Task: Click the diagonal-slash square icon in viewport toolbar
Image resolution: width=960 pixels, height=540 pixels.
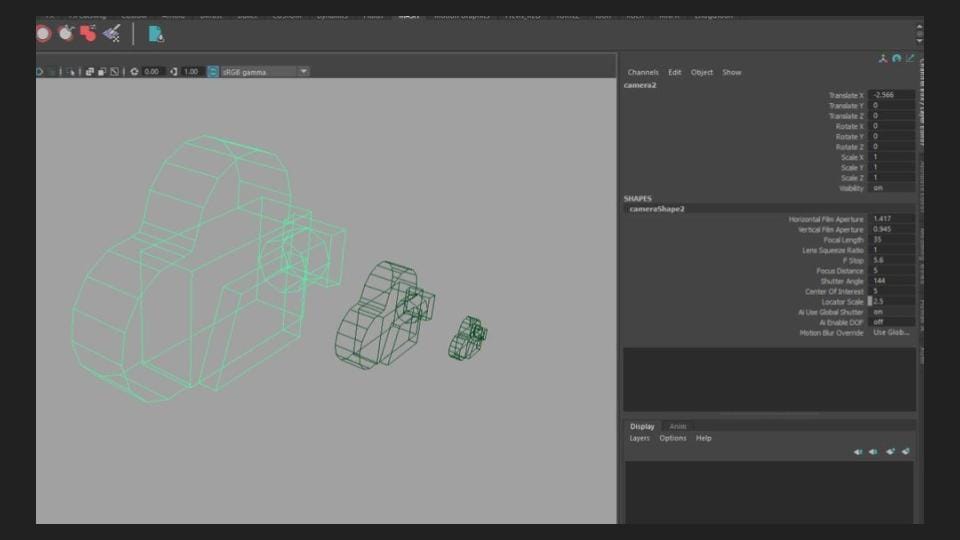Action: click(114, 72)
